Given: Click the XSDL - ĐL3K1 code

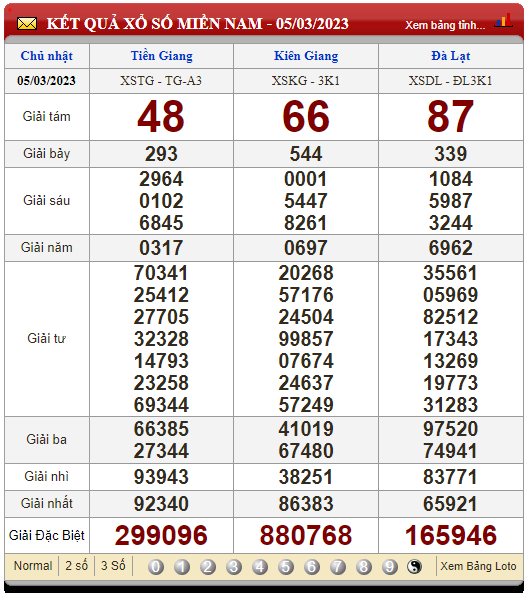Looking at the screenshot, I should tap(450, 81).
